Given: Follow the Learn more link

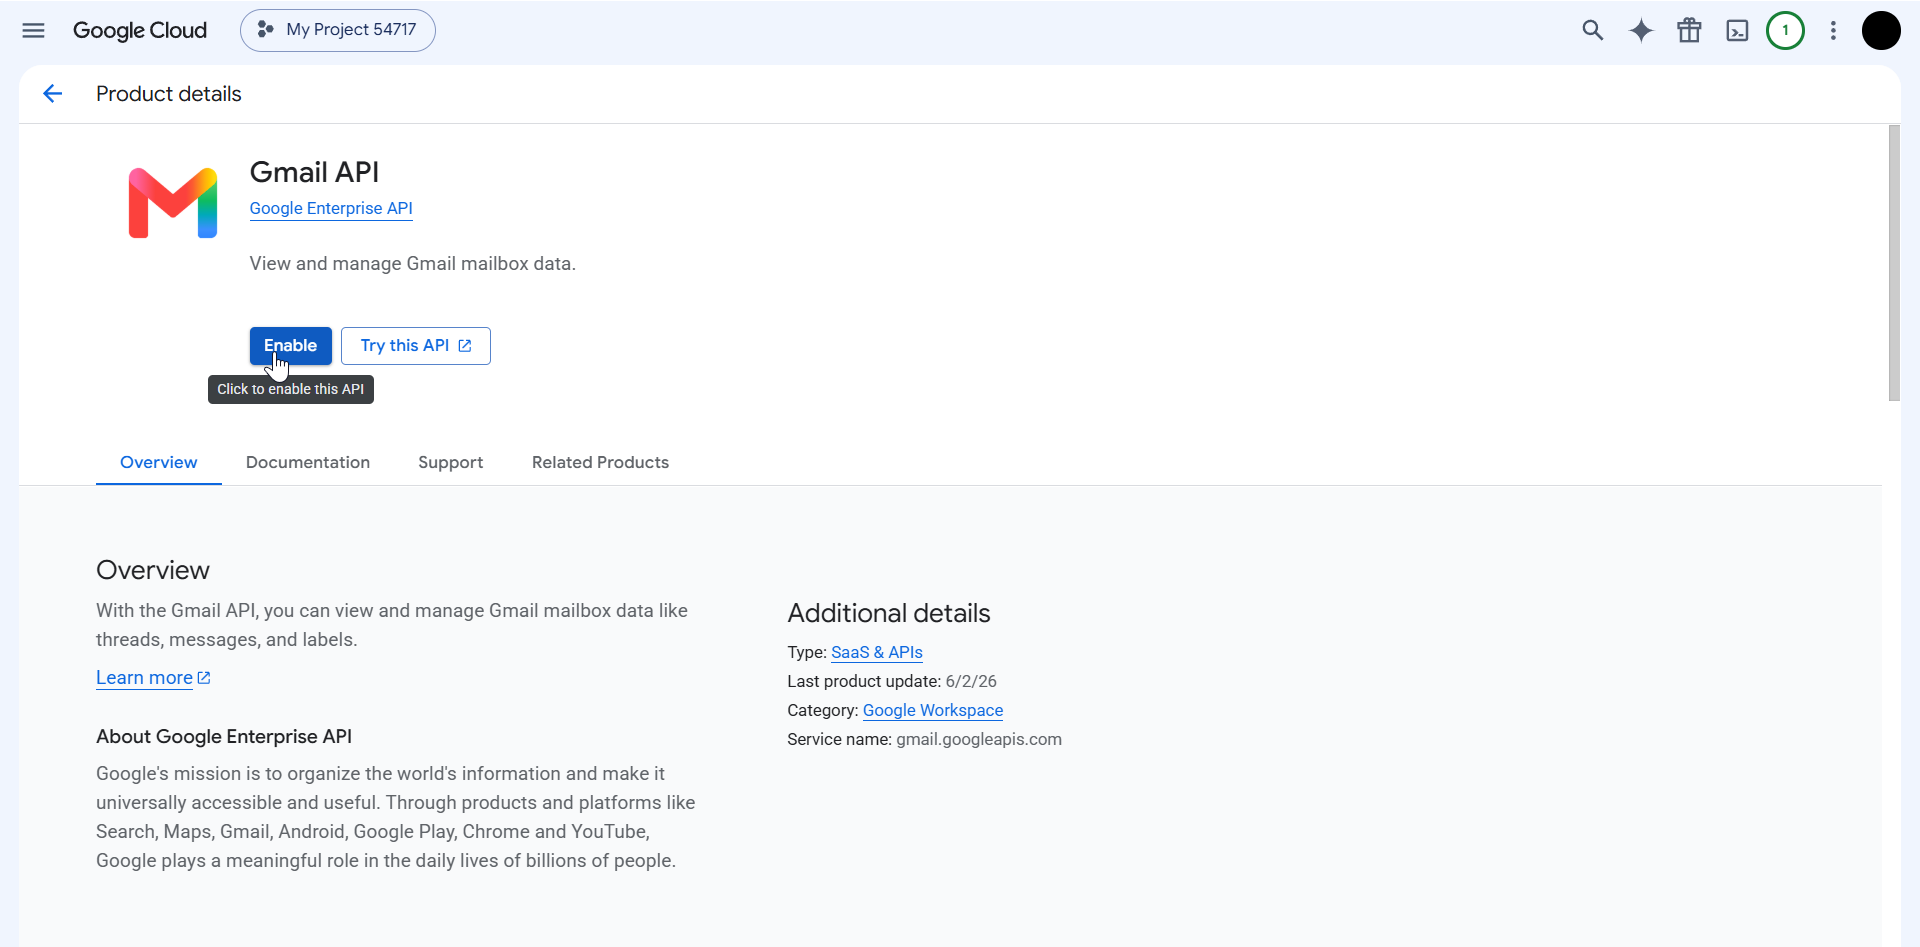Looking at the screenshot, I should click(153, 678).
